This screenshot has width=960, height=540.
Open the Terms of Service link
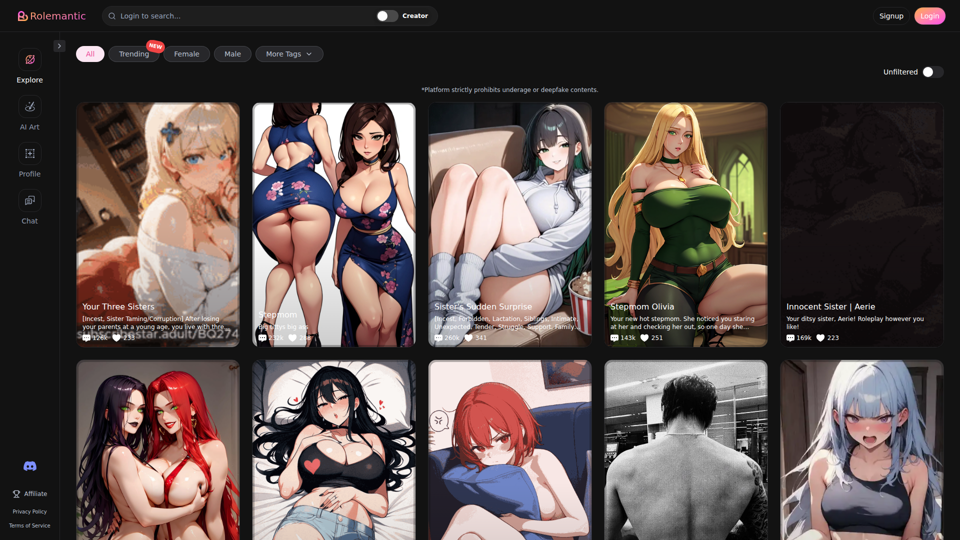point(29,526)
